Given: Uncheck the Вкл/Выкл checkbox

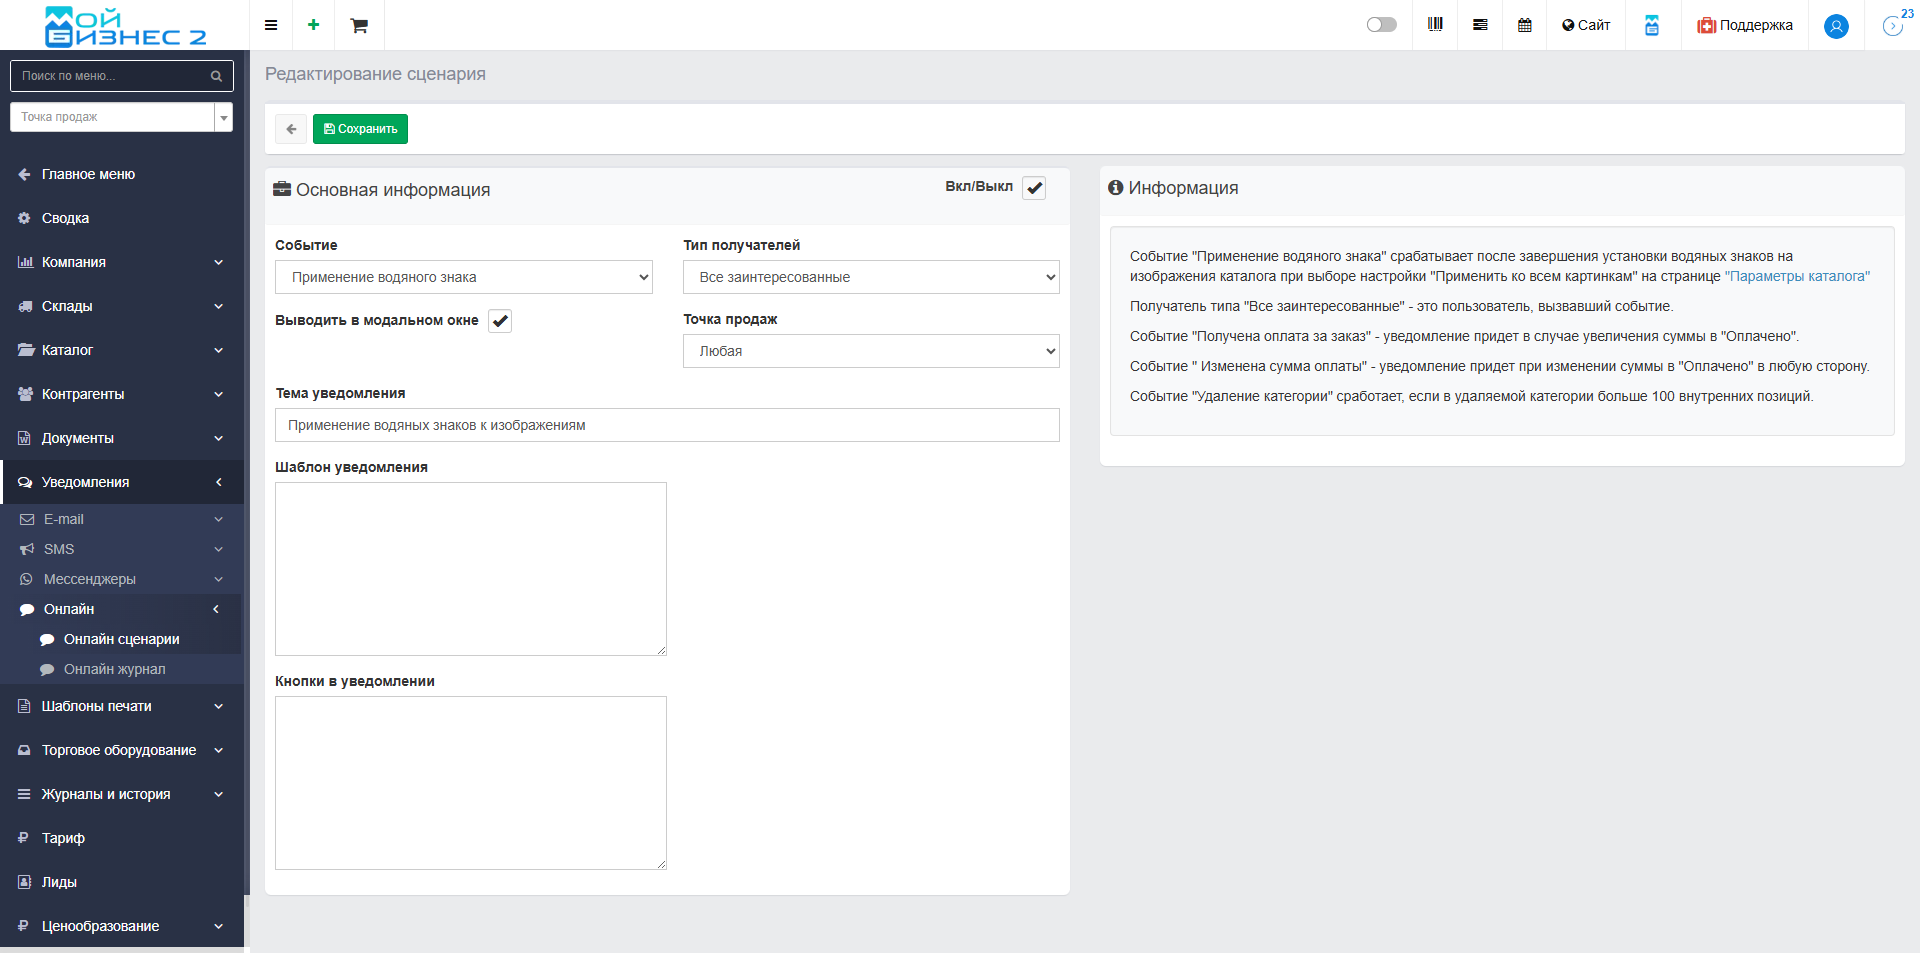Looking at the screenshot, I should (x=1034, y=188).
